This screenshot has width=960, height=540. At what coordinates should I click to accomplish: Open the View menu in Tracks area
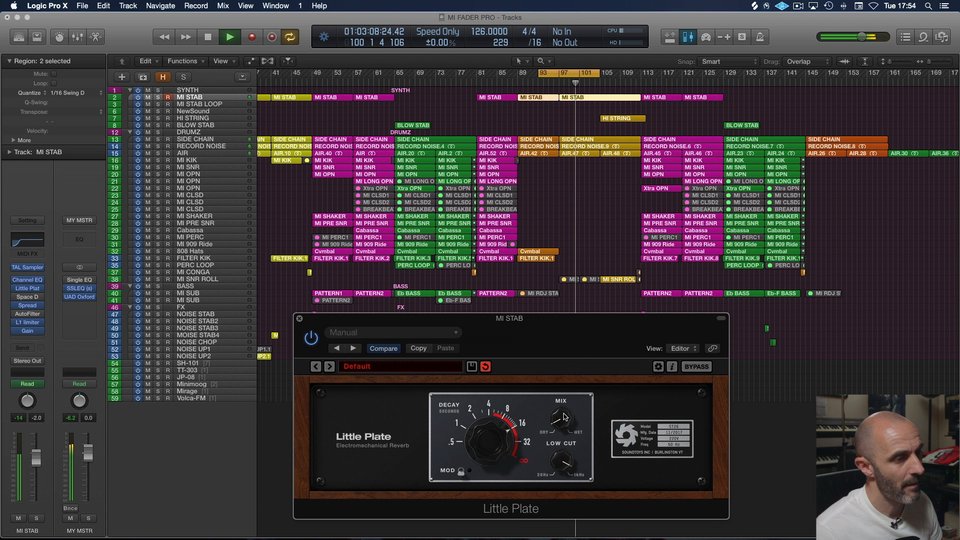coord(224,61)
